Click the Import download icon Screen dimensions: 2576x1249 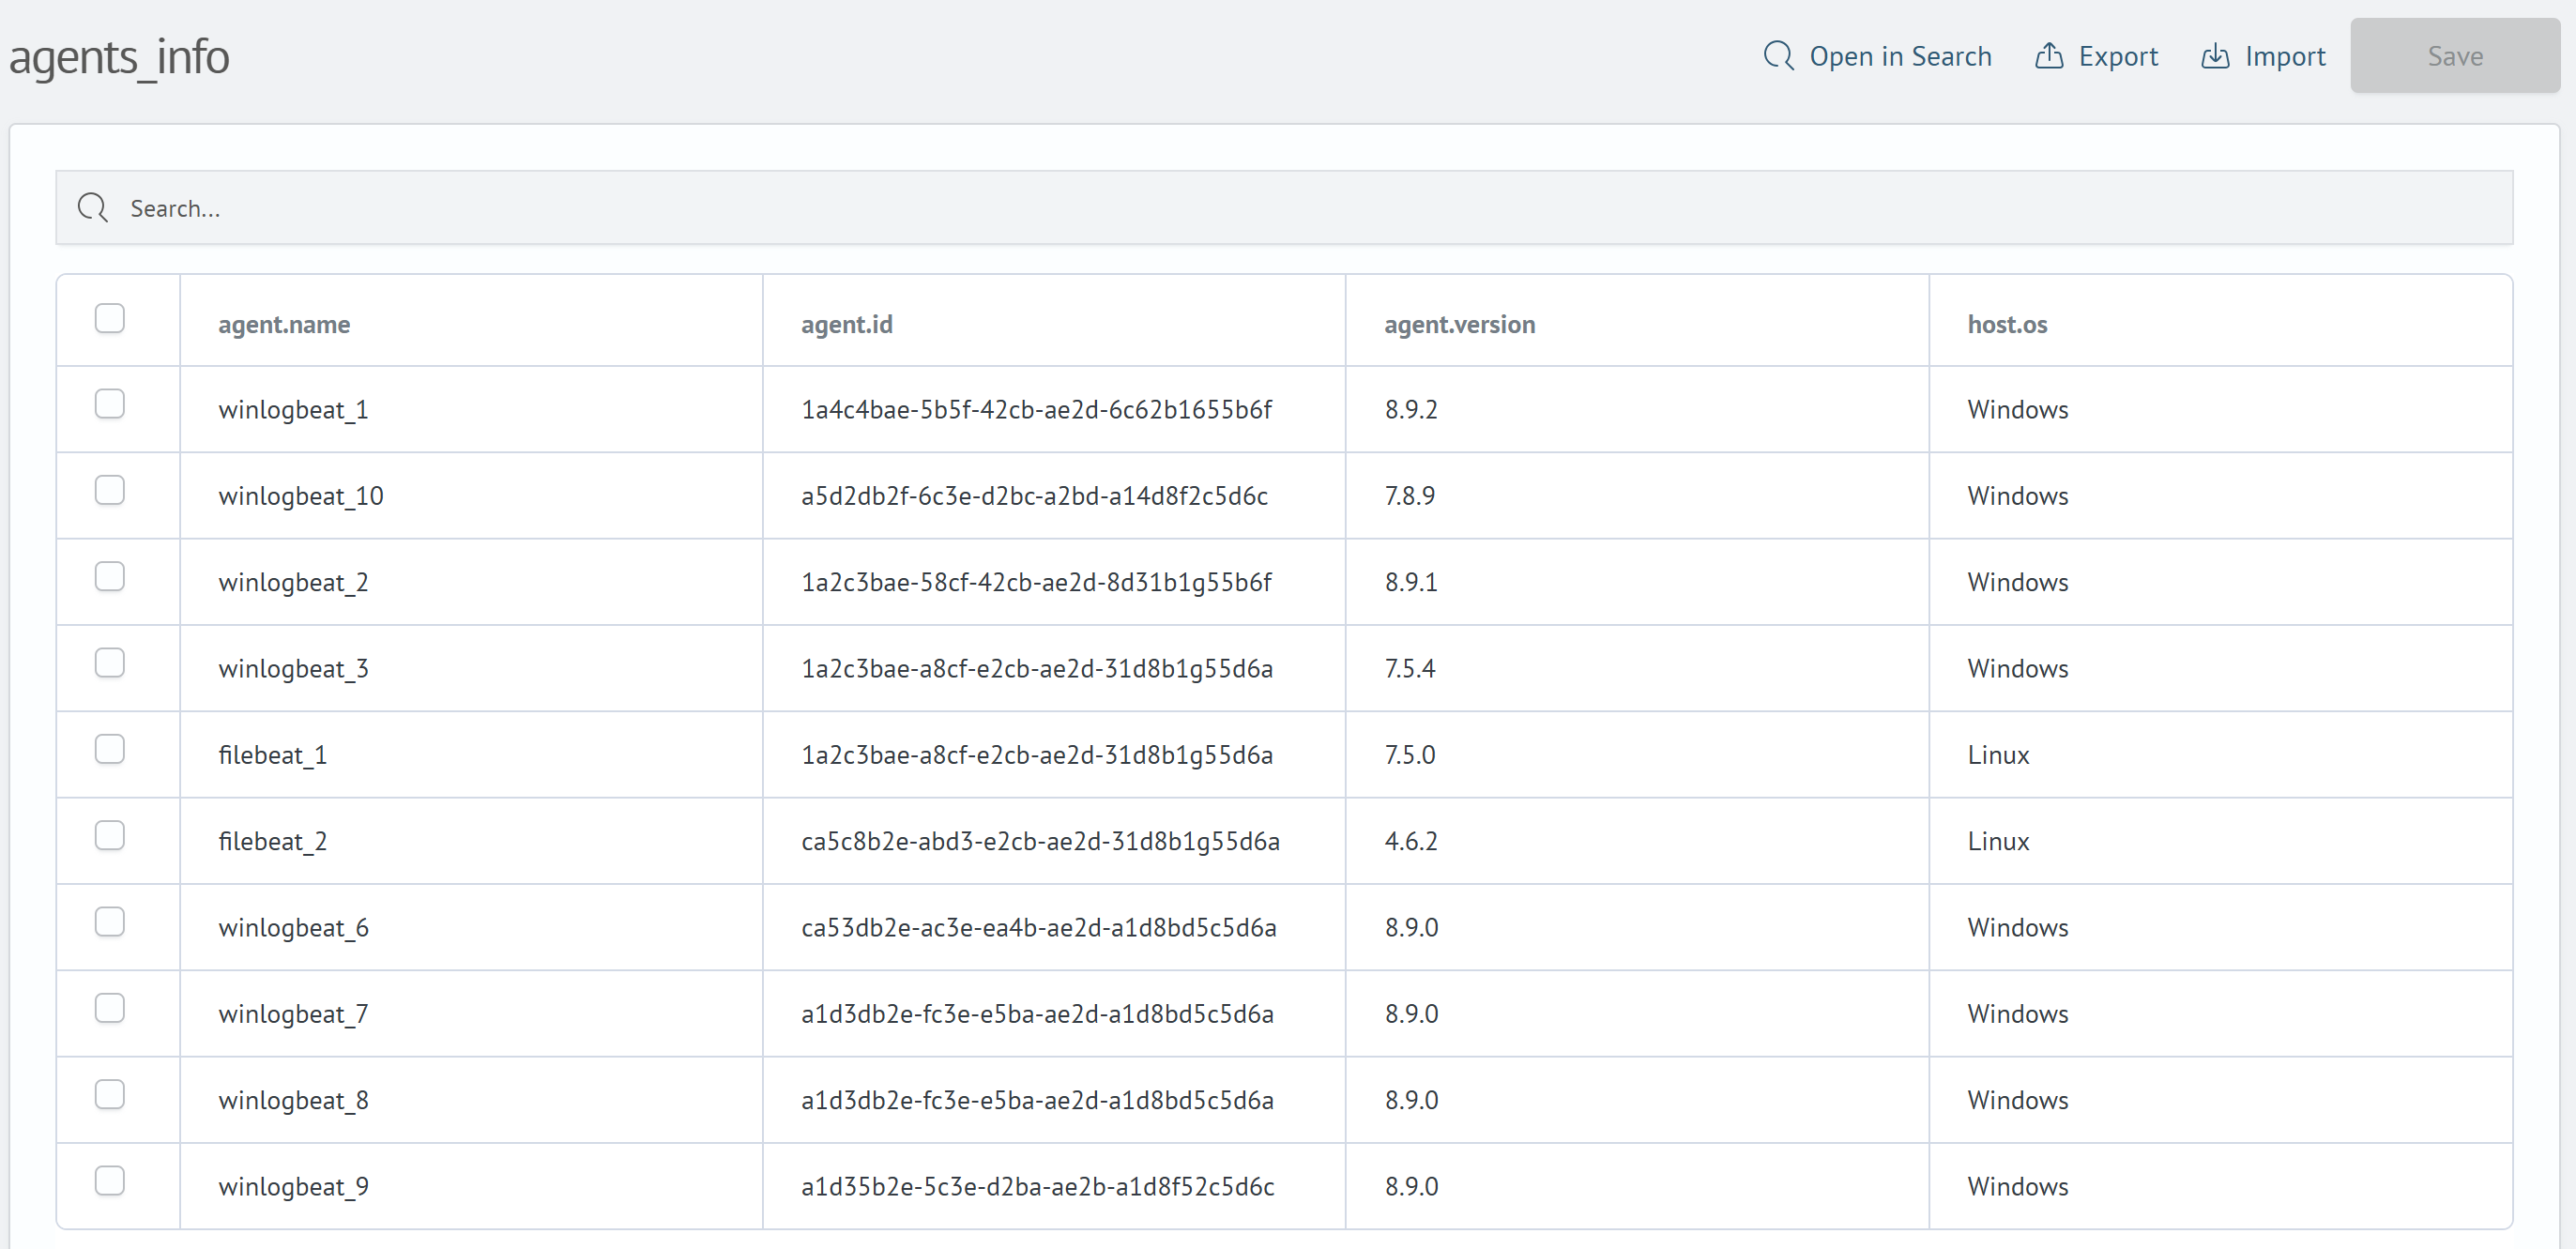tap(2214, 56)
